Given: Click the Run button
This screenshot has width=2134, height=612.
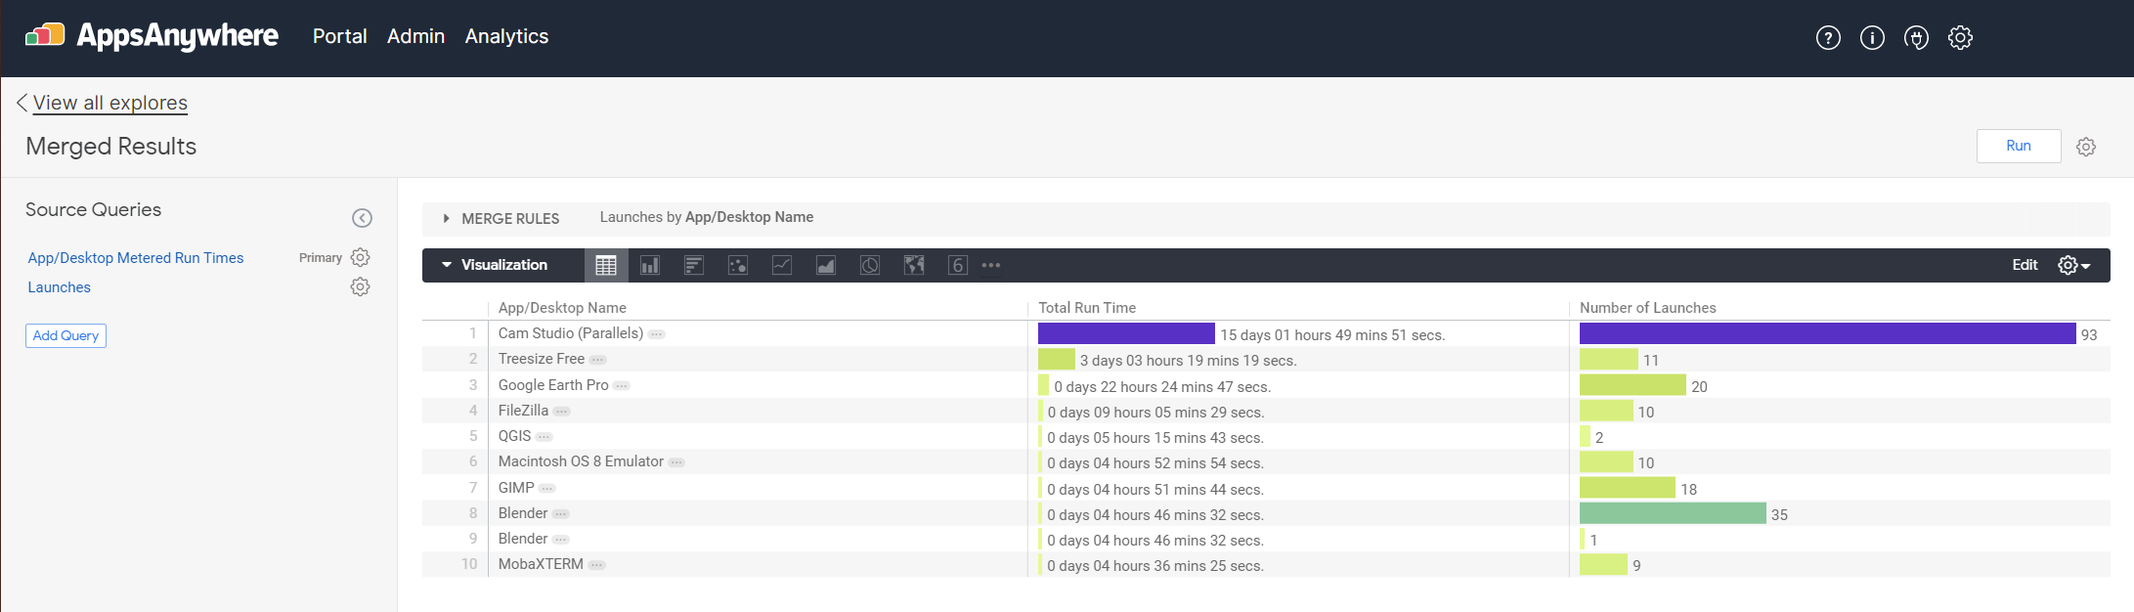Looking at the screenshot, I should 2018,146.
